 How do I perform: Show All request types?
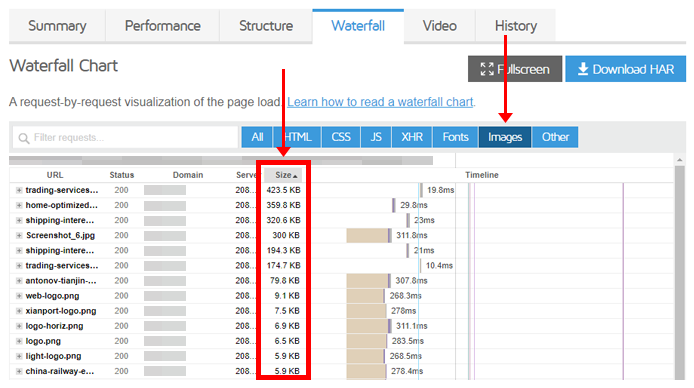click(257, 137)
